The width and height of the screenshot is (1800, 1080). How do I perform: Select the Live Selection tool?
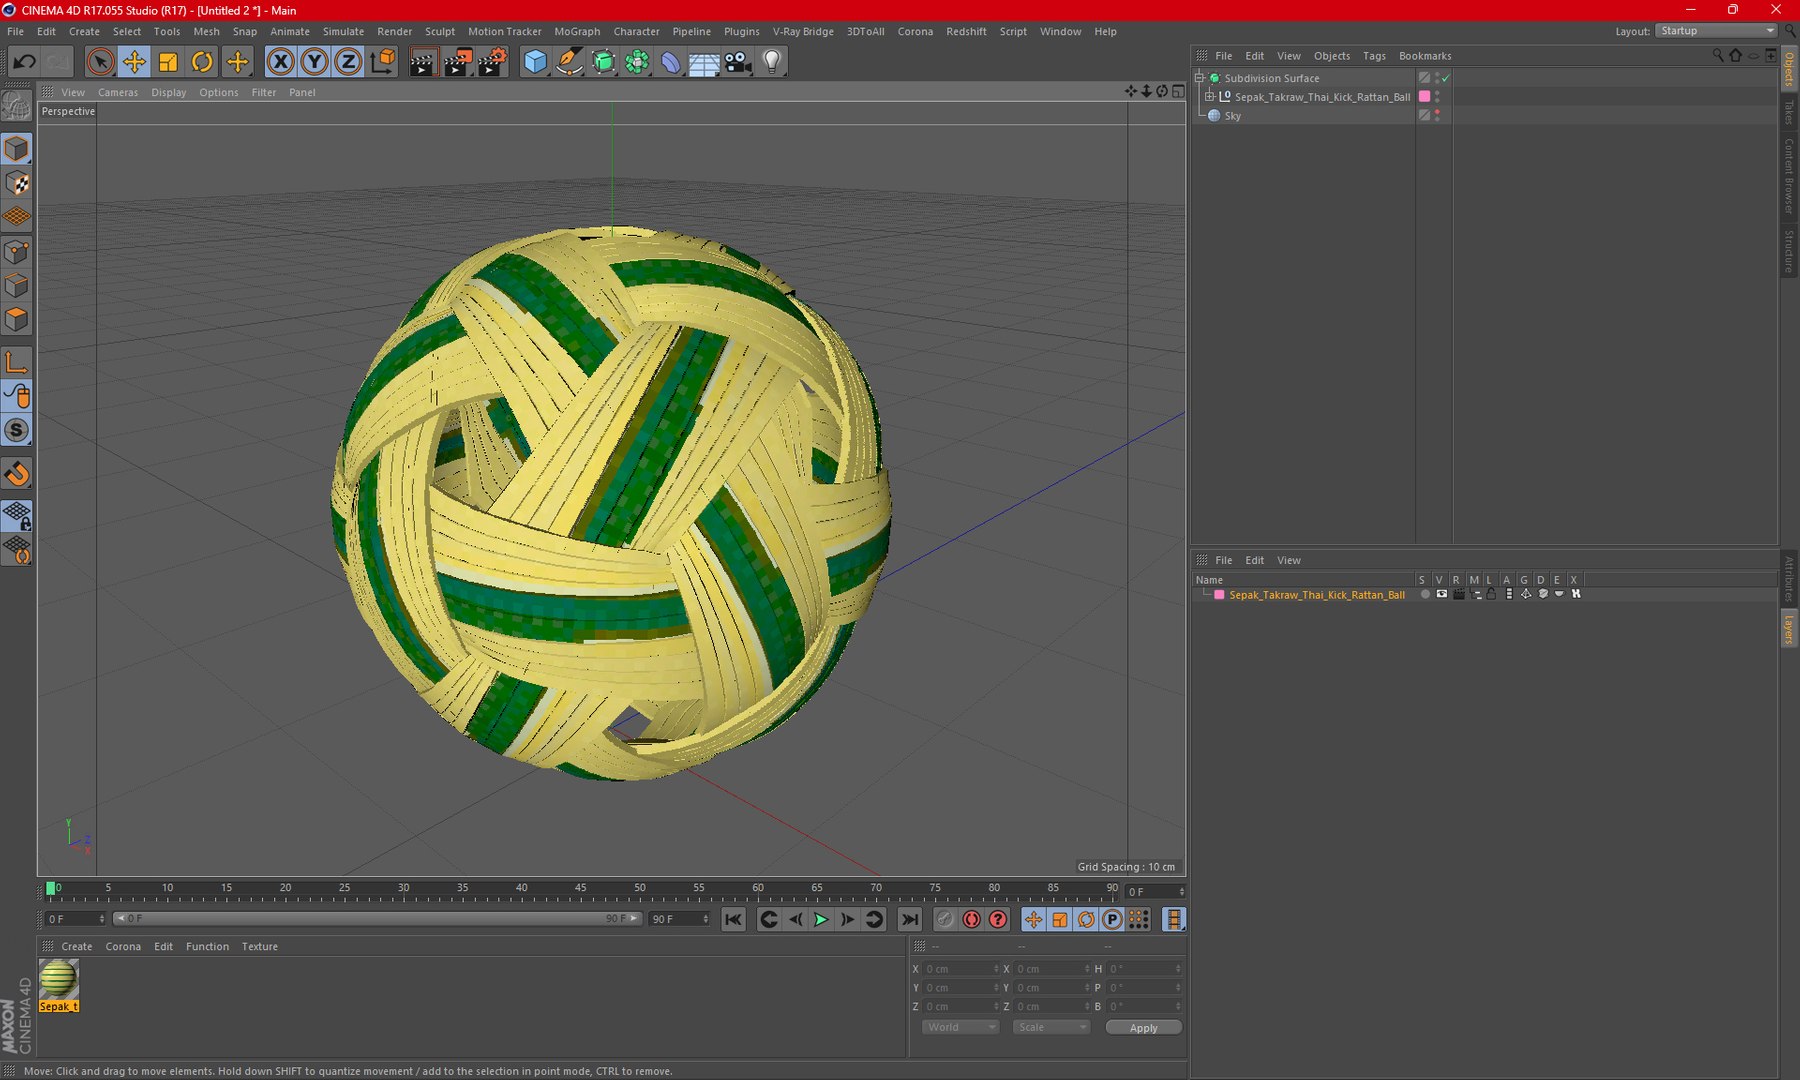100,62
